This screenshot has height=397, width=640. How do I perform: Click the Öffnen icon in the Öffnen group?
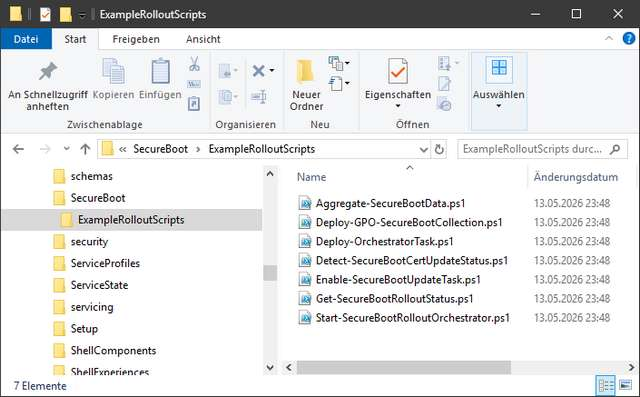click(x=444, y=63)
